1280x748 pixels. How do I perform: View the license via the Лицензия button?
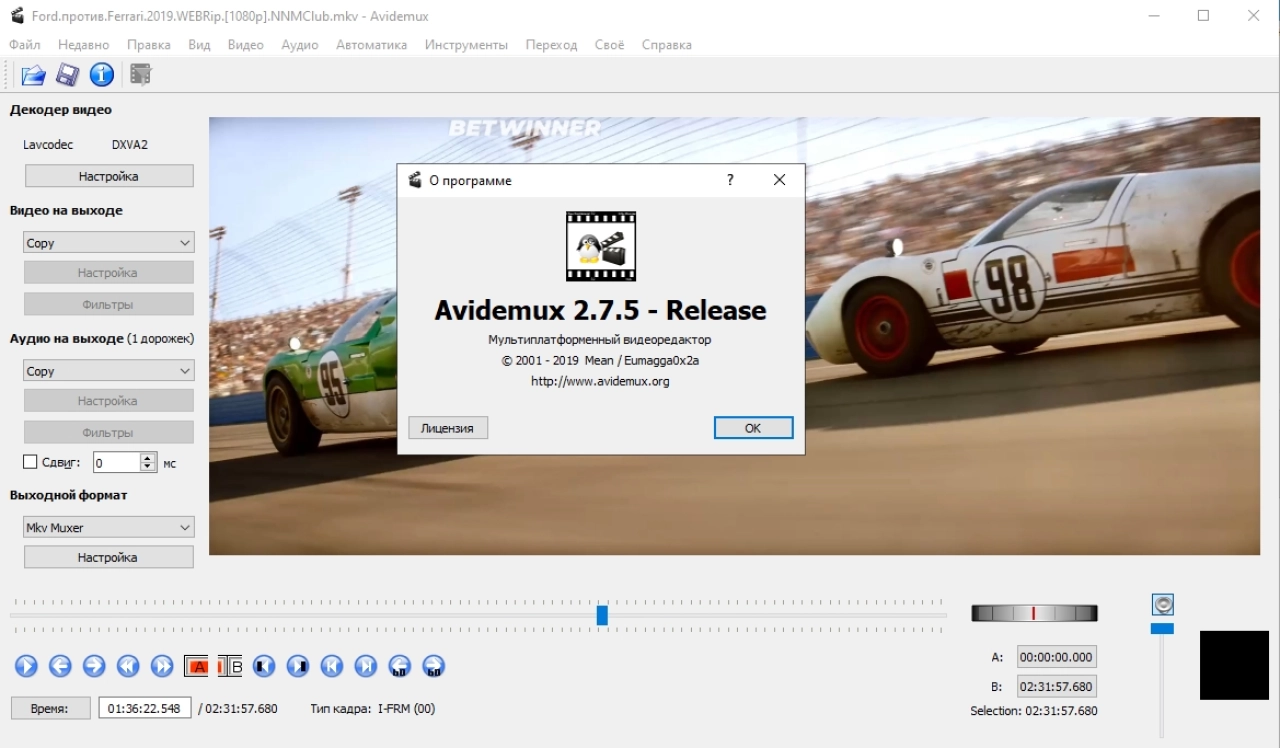(447, 428)
